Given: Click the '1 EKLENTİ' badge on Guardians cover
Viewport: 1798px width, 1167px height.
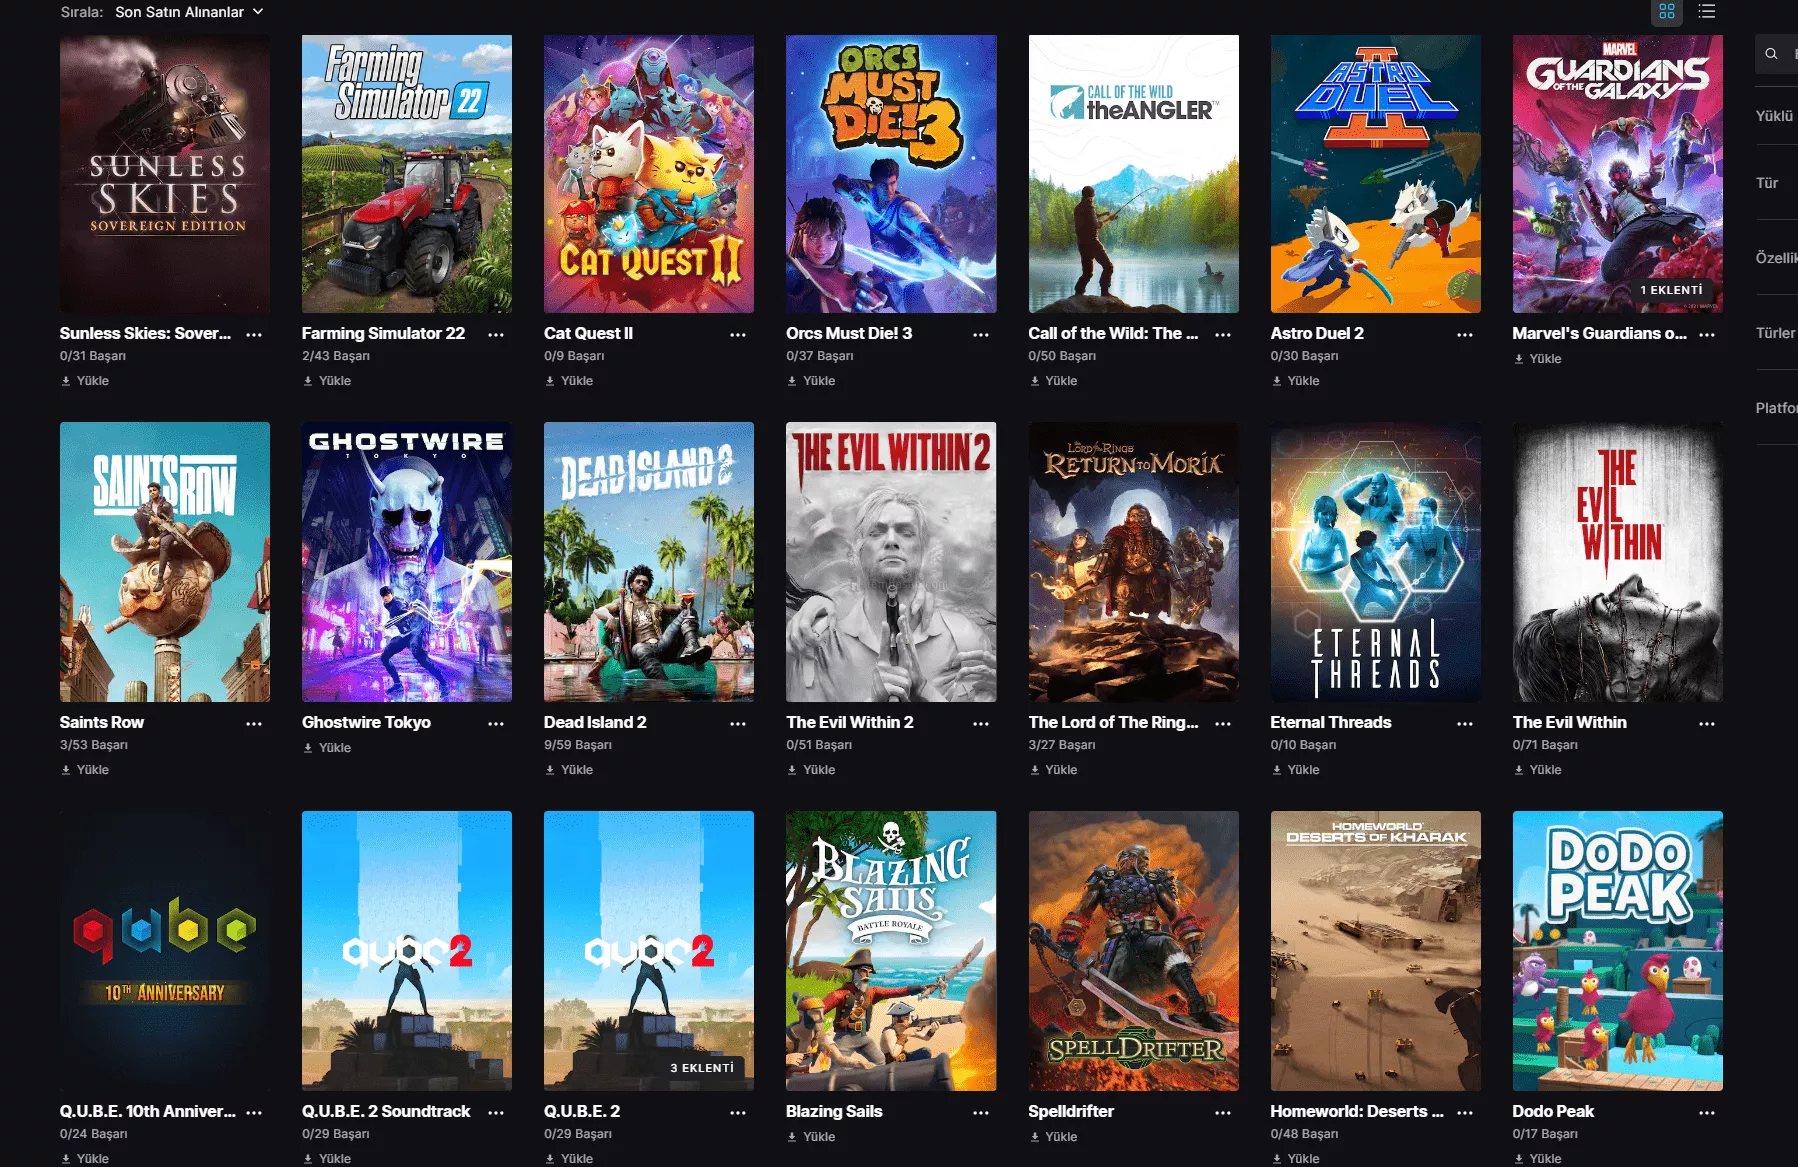Looking at the screenshot, I should click(x=1670, y=290).
